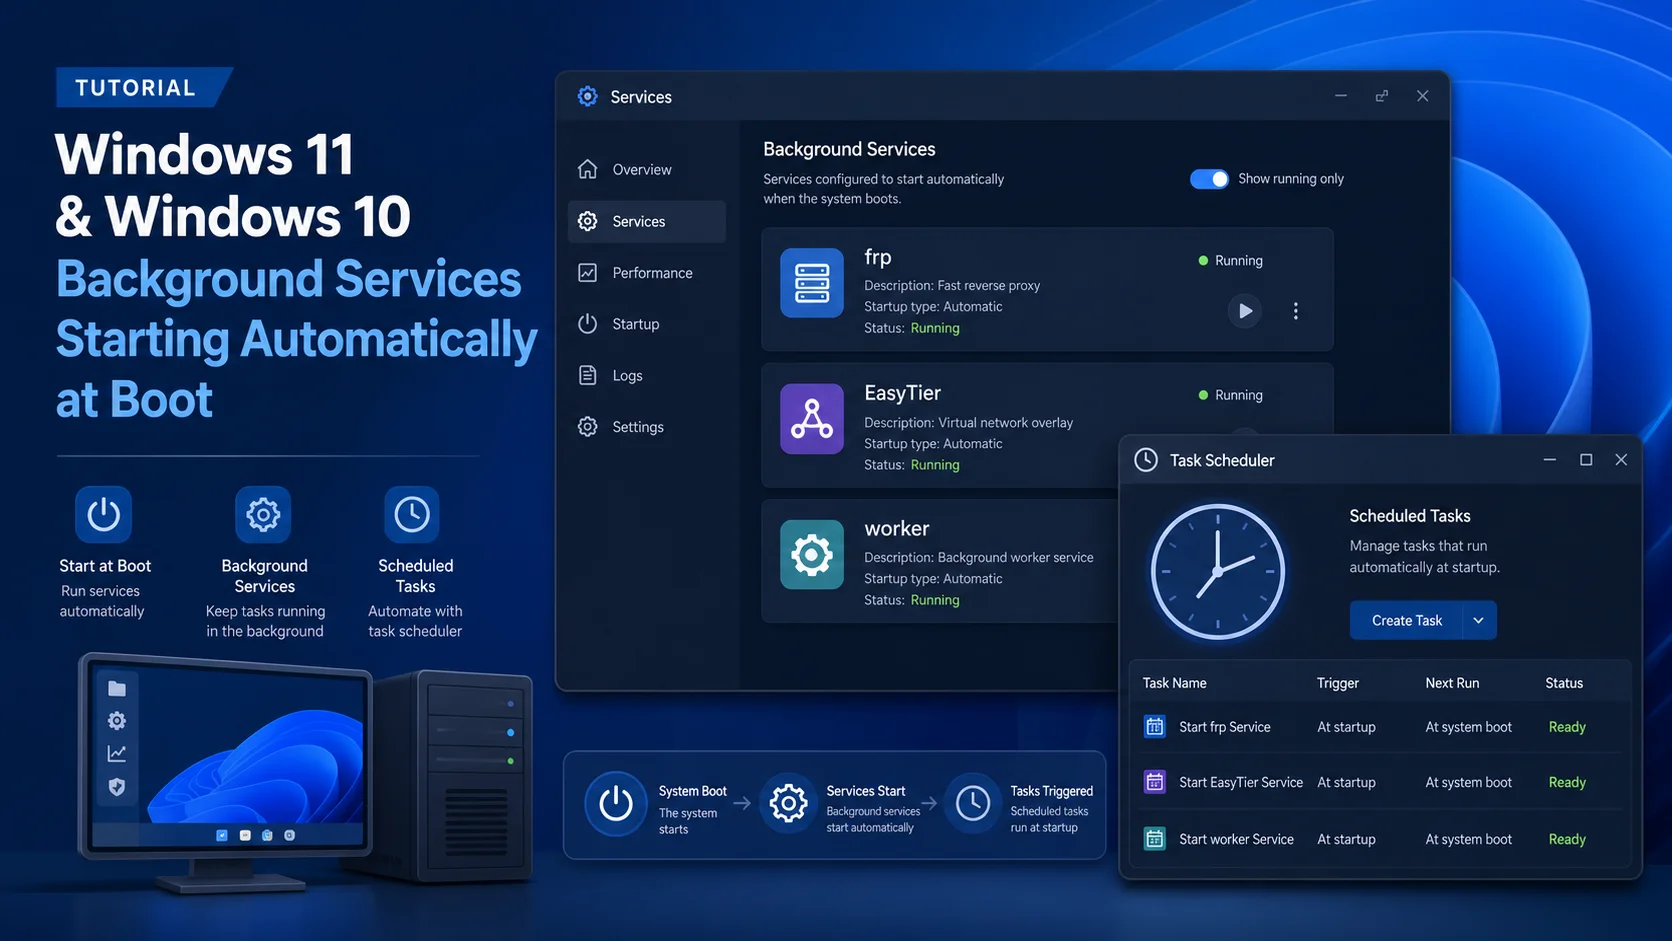Image resolution: width=1672 pixels, height=941 pixels.
Task: Click the folder icon on the illustrated monitor
Action: [117, 688]
